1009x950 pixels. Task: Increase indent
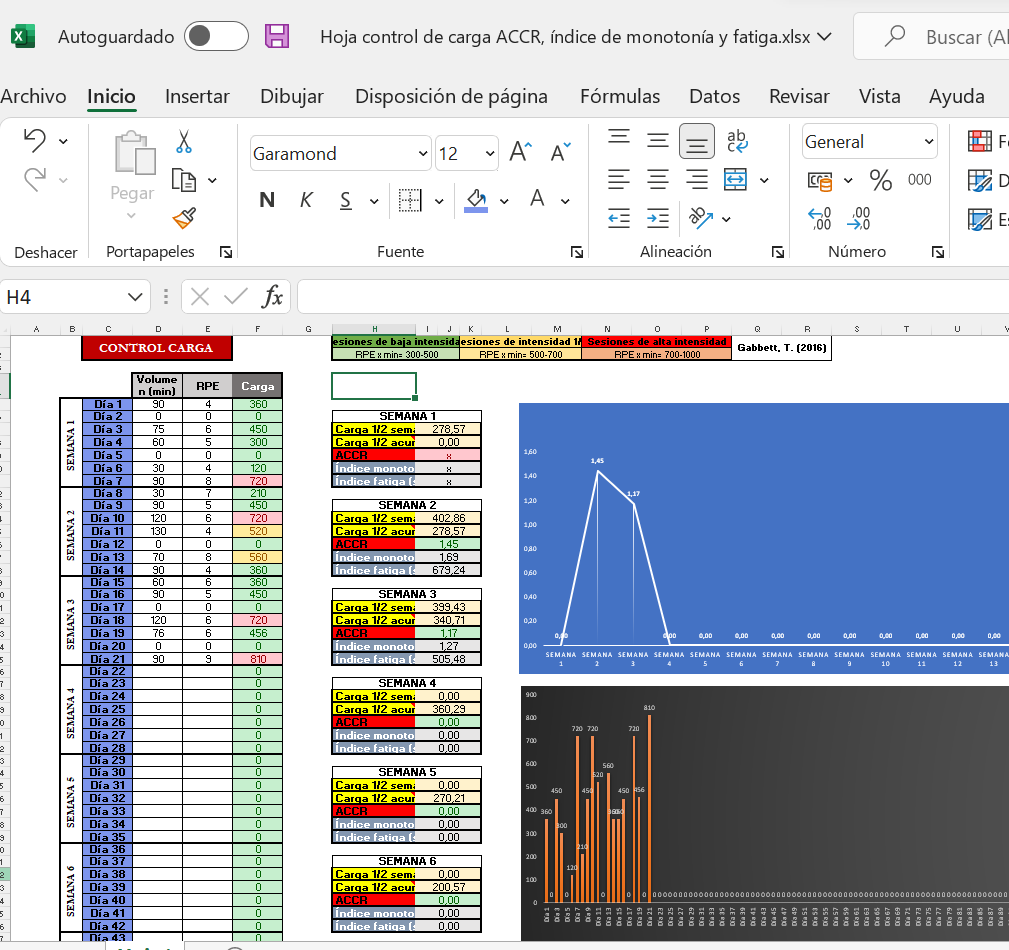coord(658,219)
